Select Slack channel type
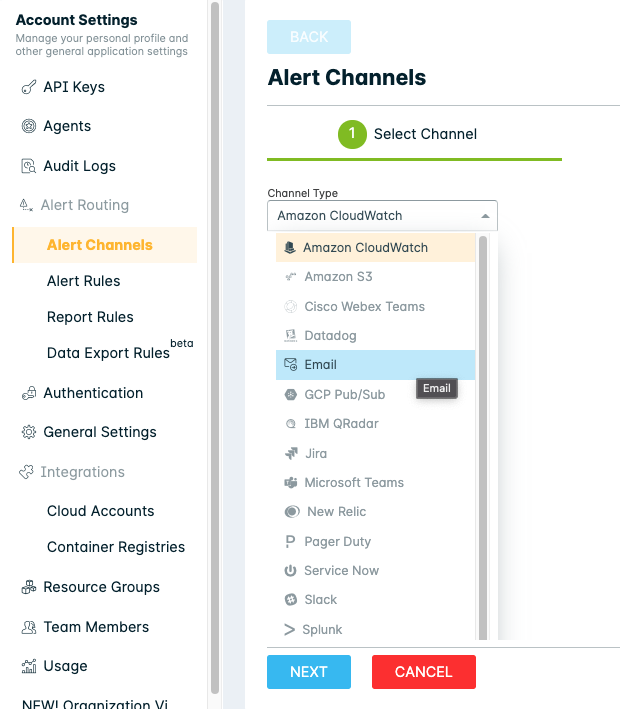 tap(375, 600)
